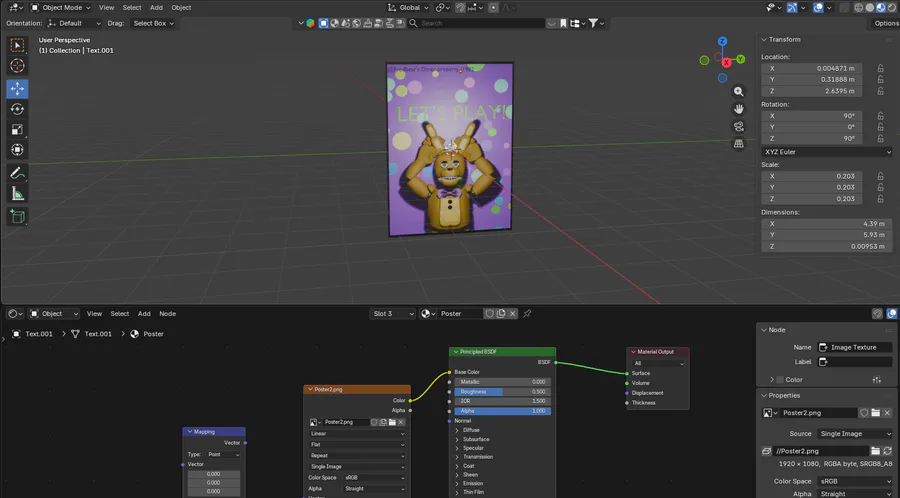Image resolution: width=900 pixels, height=498 pixels.
Task: Toggle lock on Location X
Action: coord(880,68)
